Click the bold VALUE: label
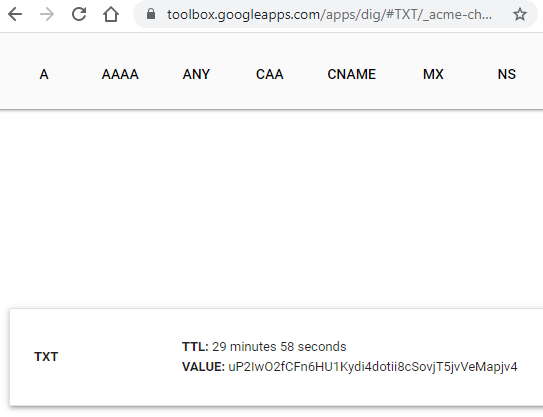Viewport: 543px width, 417px height. (203, 367)
